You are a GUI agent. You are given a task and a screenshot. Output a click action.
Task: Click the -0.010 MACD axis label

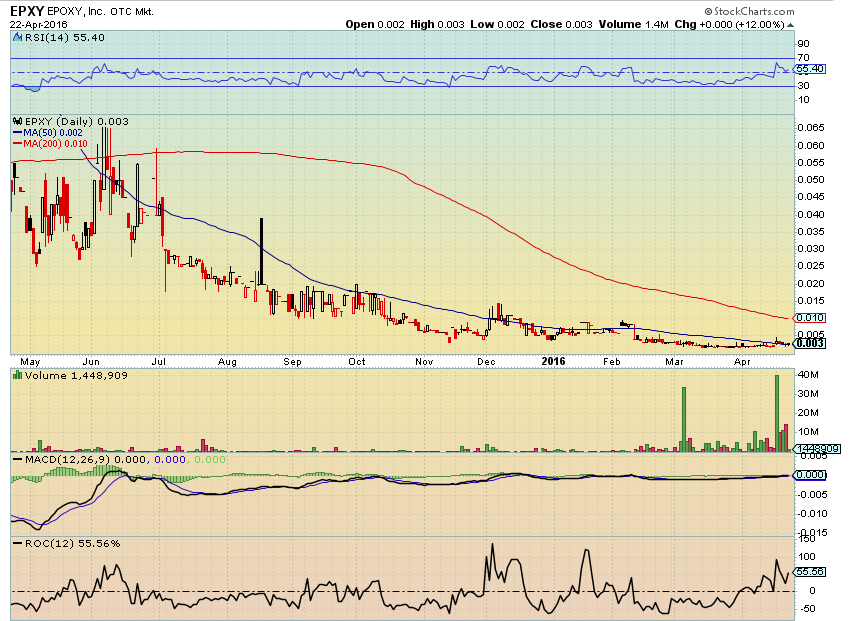point(811,514)
